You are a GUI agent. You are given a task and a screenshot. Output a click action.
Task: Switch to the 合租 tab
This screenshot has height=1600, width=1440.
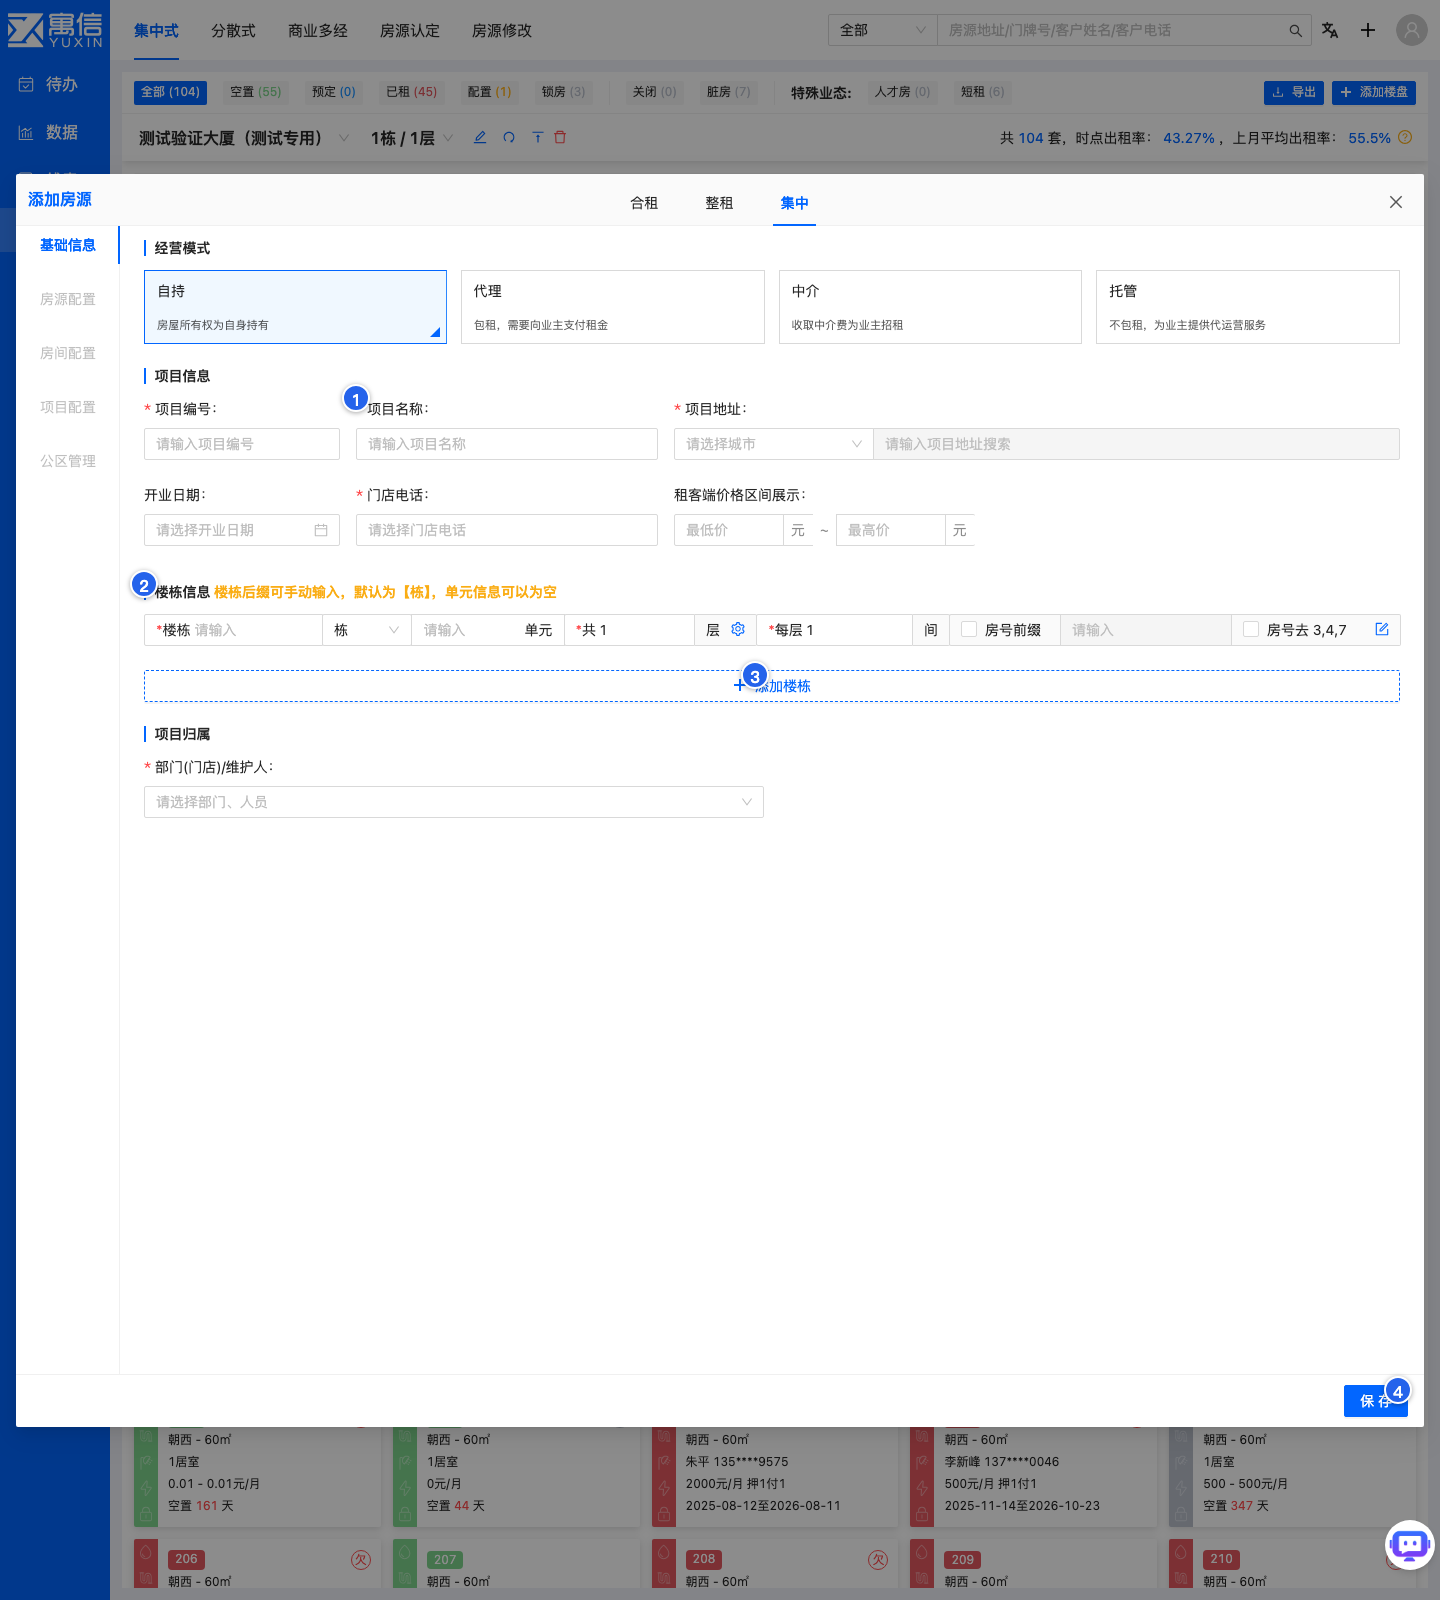tap(644, 203)
